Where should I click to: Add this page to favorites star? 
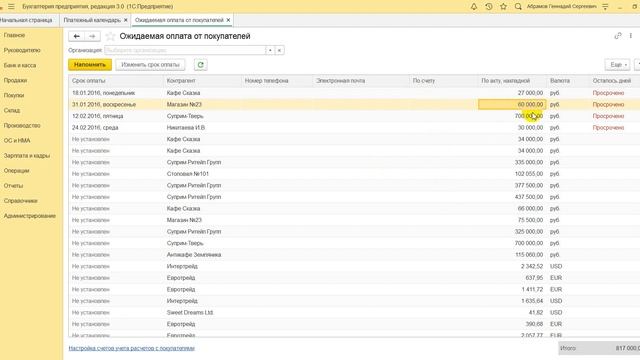tap(110, 36)
